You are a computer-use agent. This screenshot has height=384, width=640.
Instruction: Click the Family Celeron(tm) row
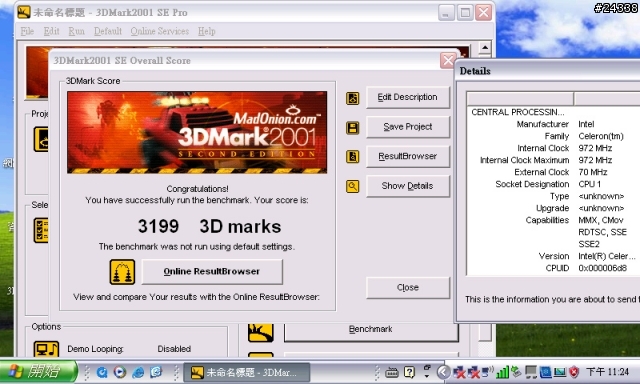click(x=553, y=136)
